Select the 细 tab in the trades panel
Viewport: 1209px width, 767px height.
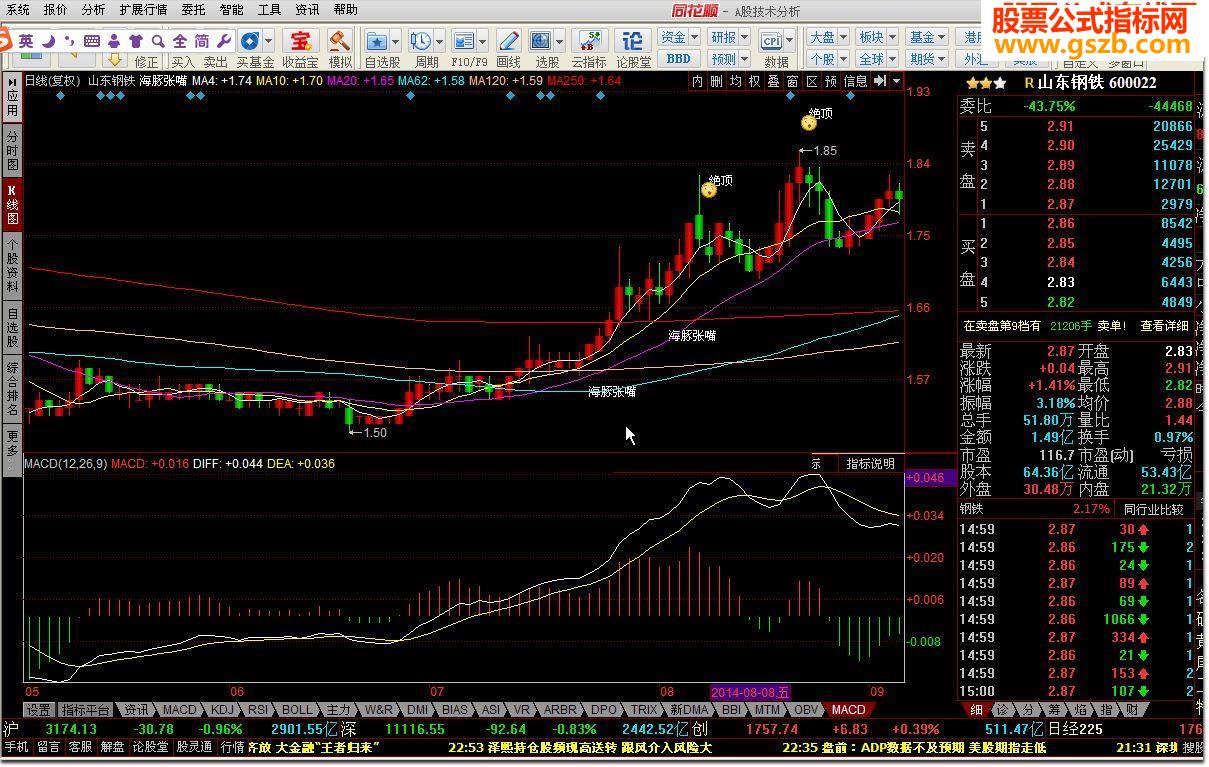pyautogui.click(x=976, y=710)
